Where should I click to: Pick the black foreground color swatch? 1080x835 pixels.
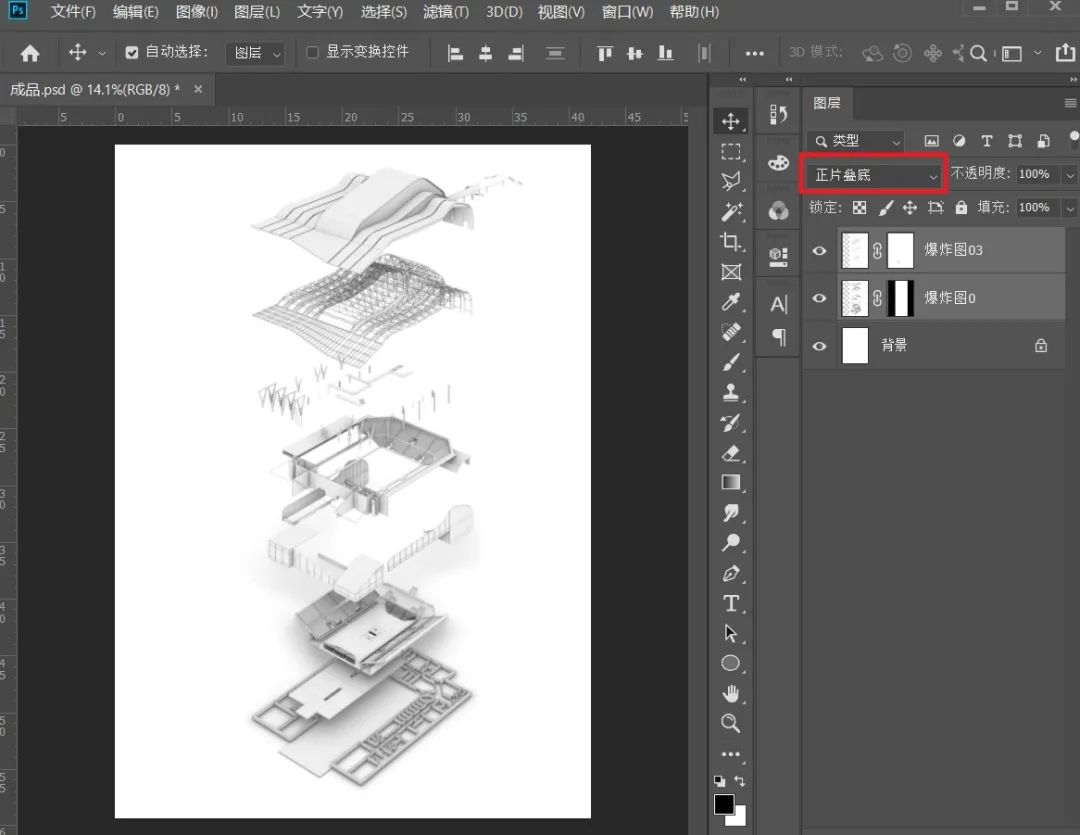tap(723, 803)
